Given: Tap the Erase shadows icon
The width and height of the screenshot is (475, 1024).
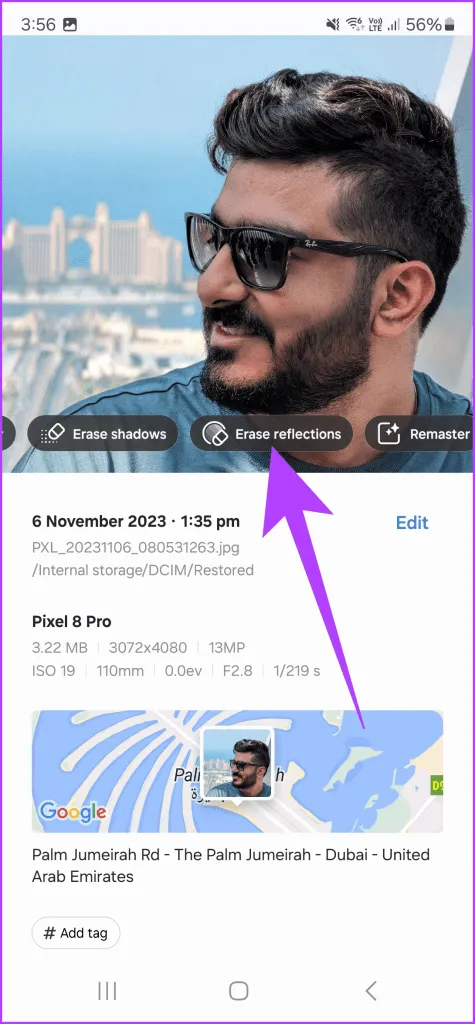Looking at the screenshot, I should [52, 434].
